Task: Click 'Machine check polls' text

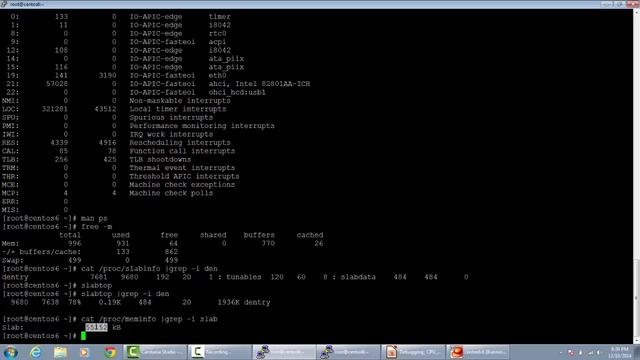Action: pos(171,193)
